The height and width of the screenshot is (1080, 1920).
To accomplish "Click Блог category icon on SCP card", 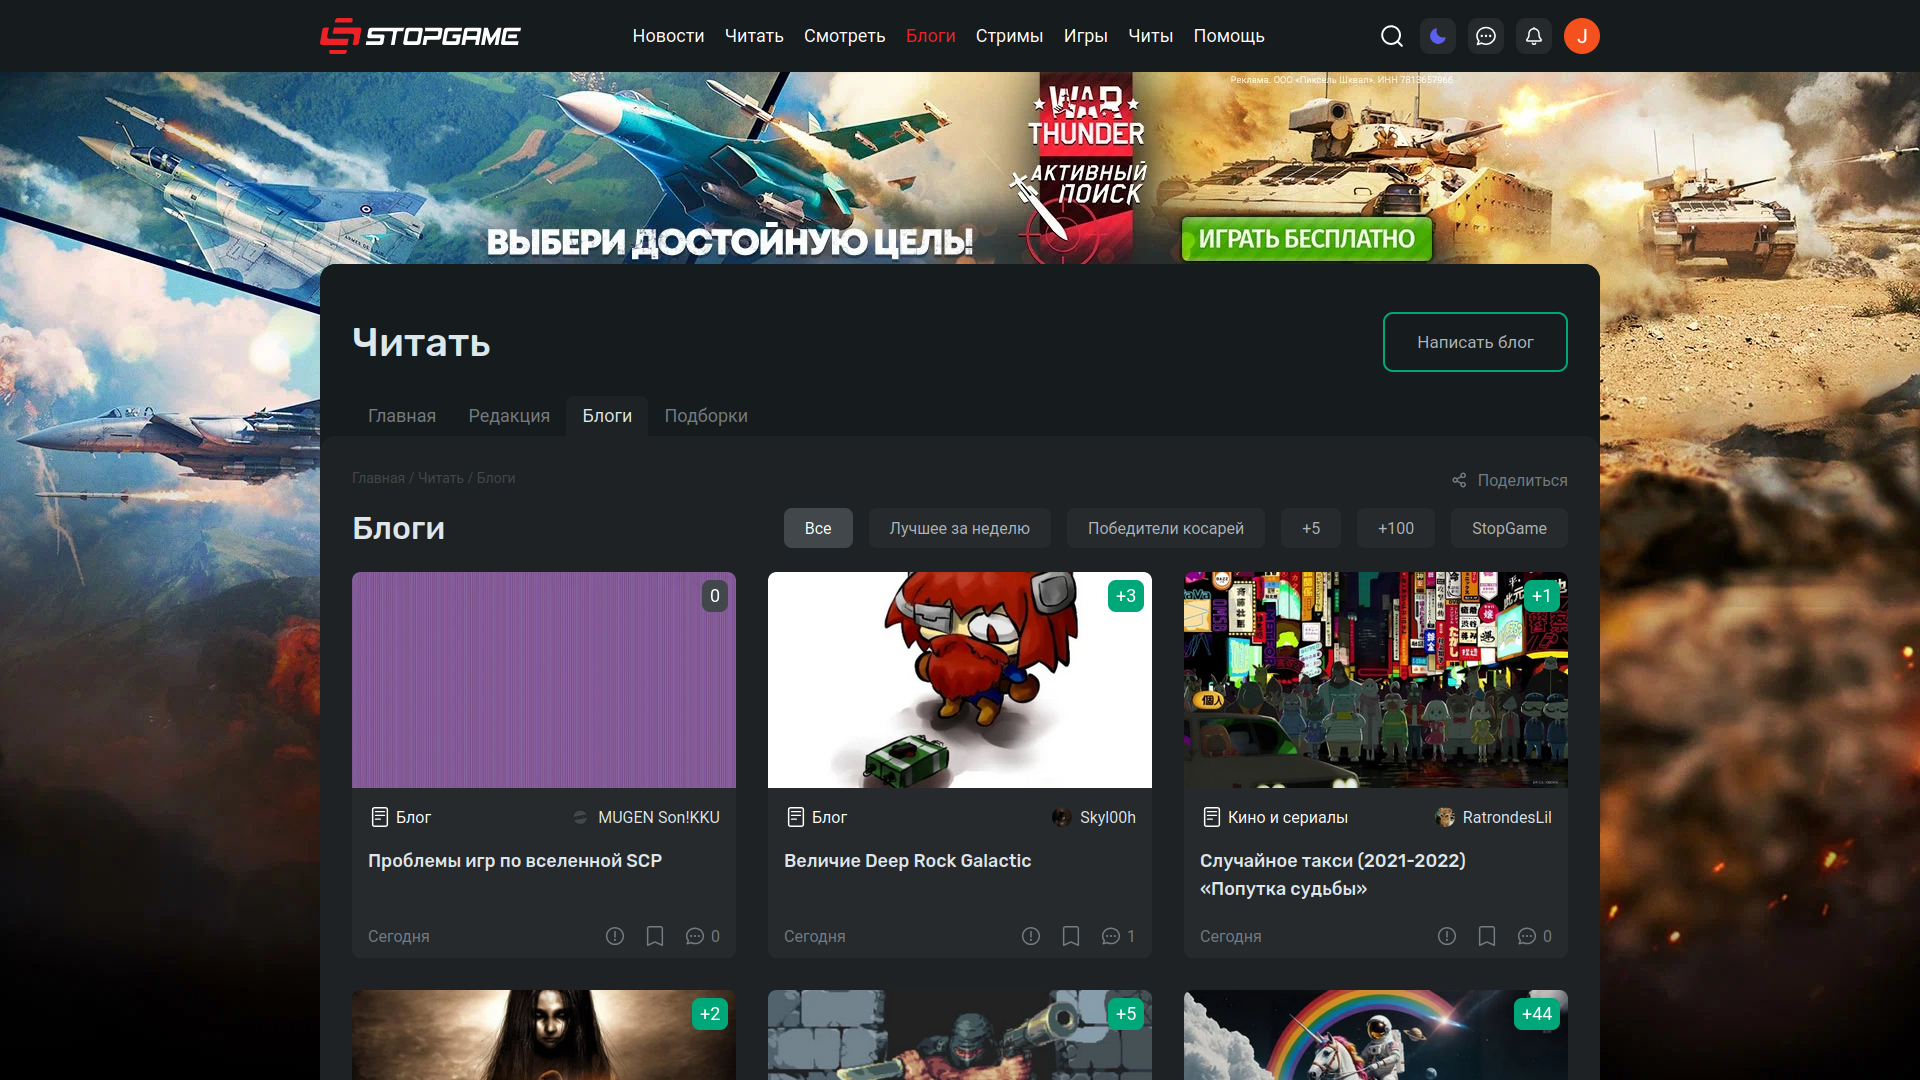I will click(380, 817).
